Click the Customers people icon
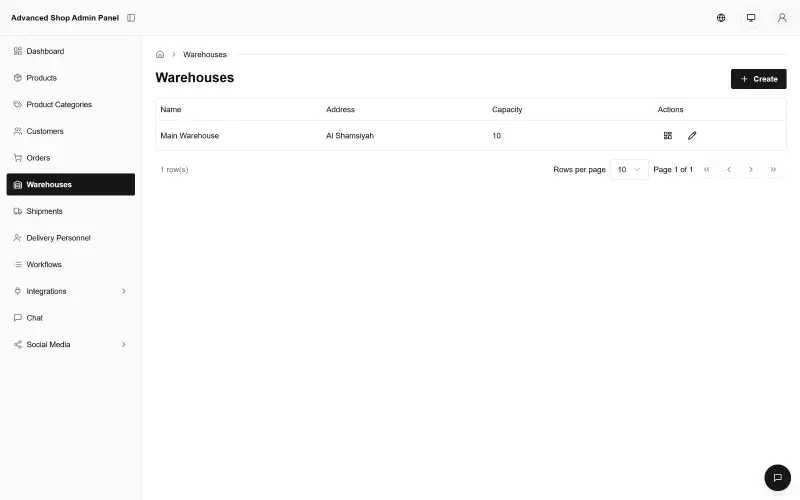Screen dimensions: 800x500 [x=18, y=131]
